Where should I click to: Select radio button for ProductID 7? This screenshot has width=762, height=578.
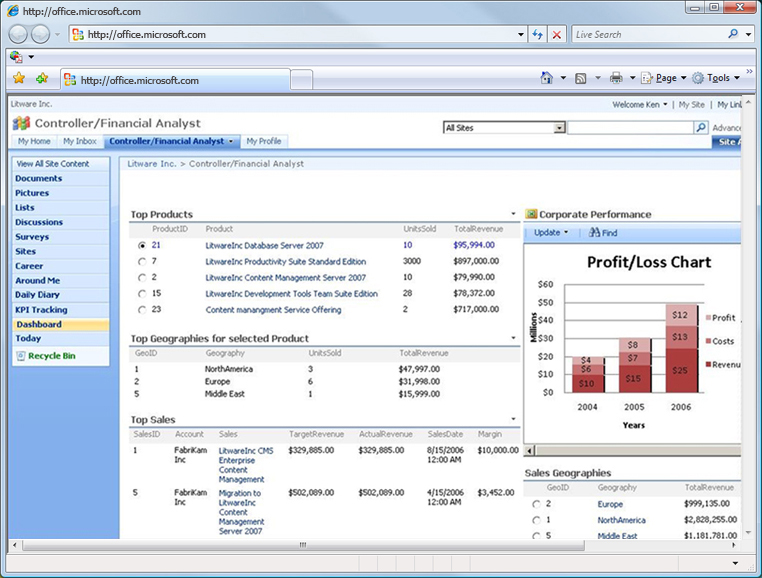point(141,261)
